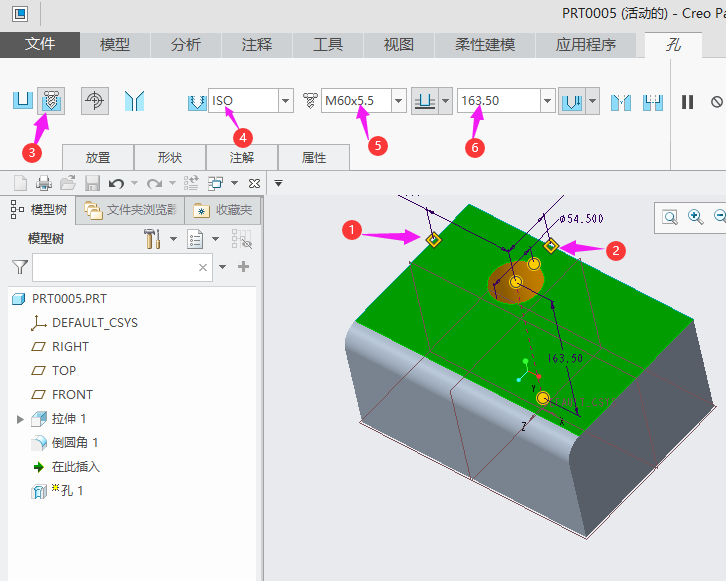The height and width of the screenshot is (581, 726).
Task: Open the quick access toolbar customize arrow
Action: click(x=278, y=183)
